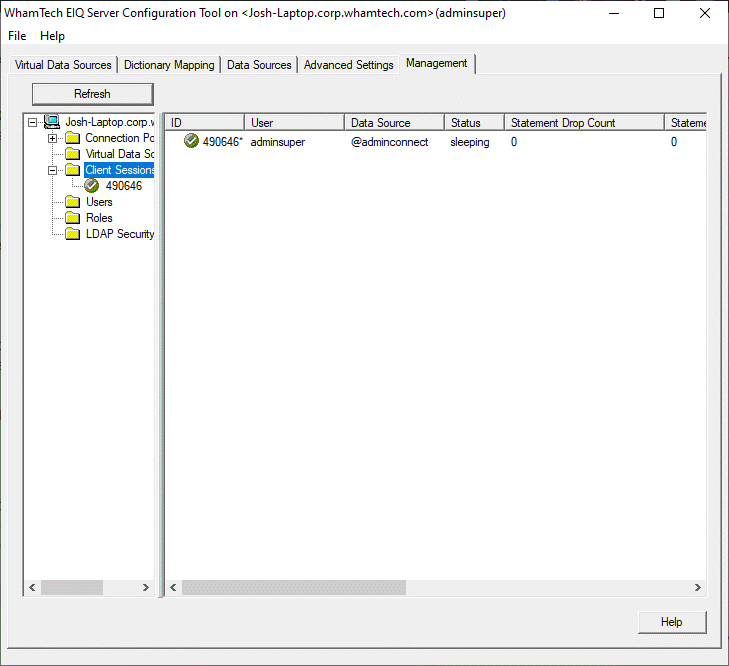Click the tree panel scroll-left arrow
Screen dimensions: 729x666
coord(32,587)
